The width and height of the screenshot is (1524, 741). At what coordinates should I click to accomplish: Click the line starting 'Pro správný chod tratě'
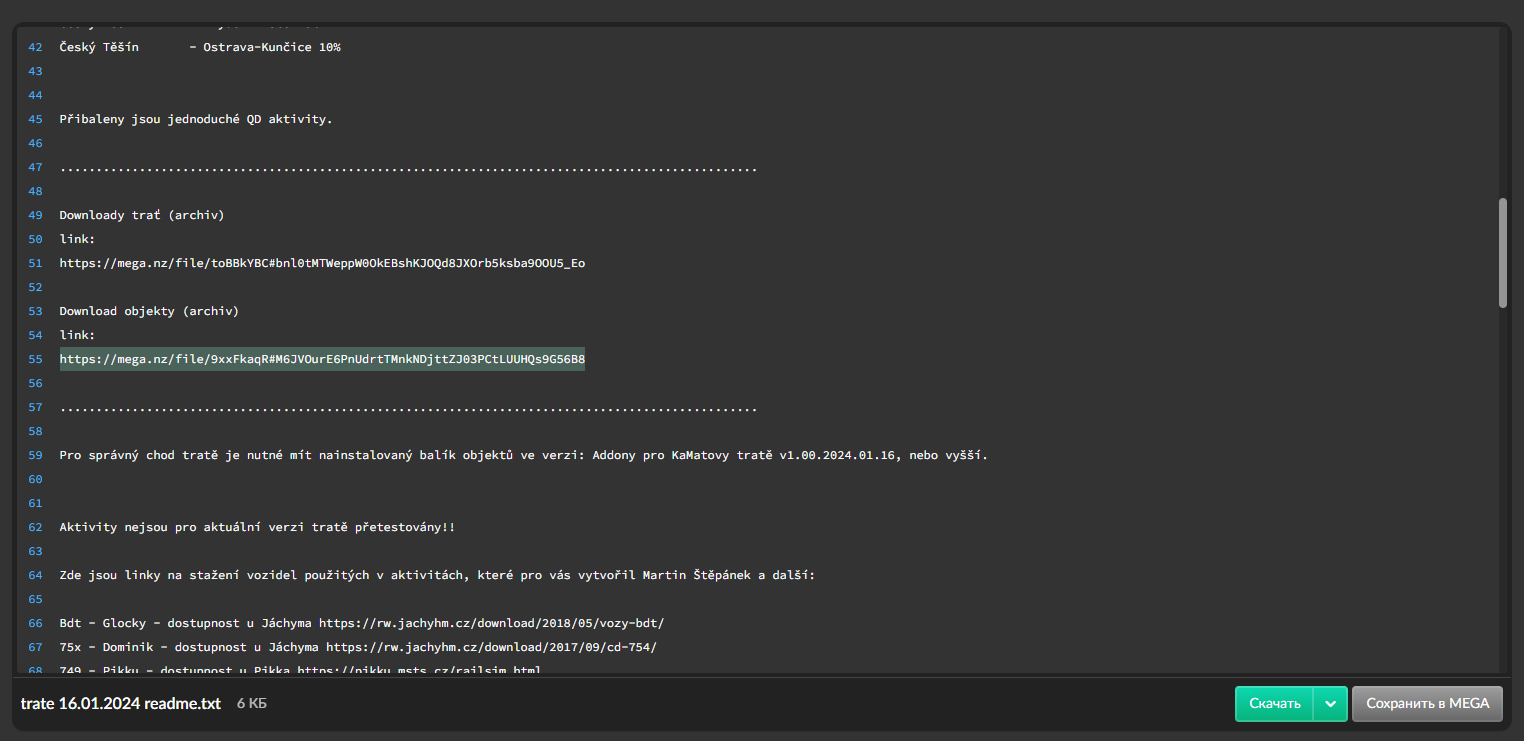[524, 455]
